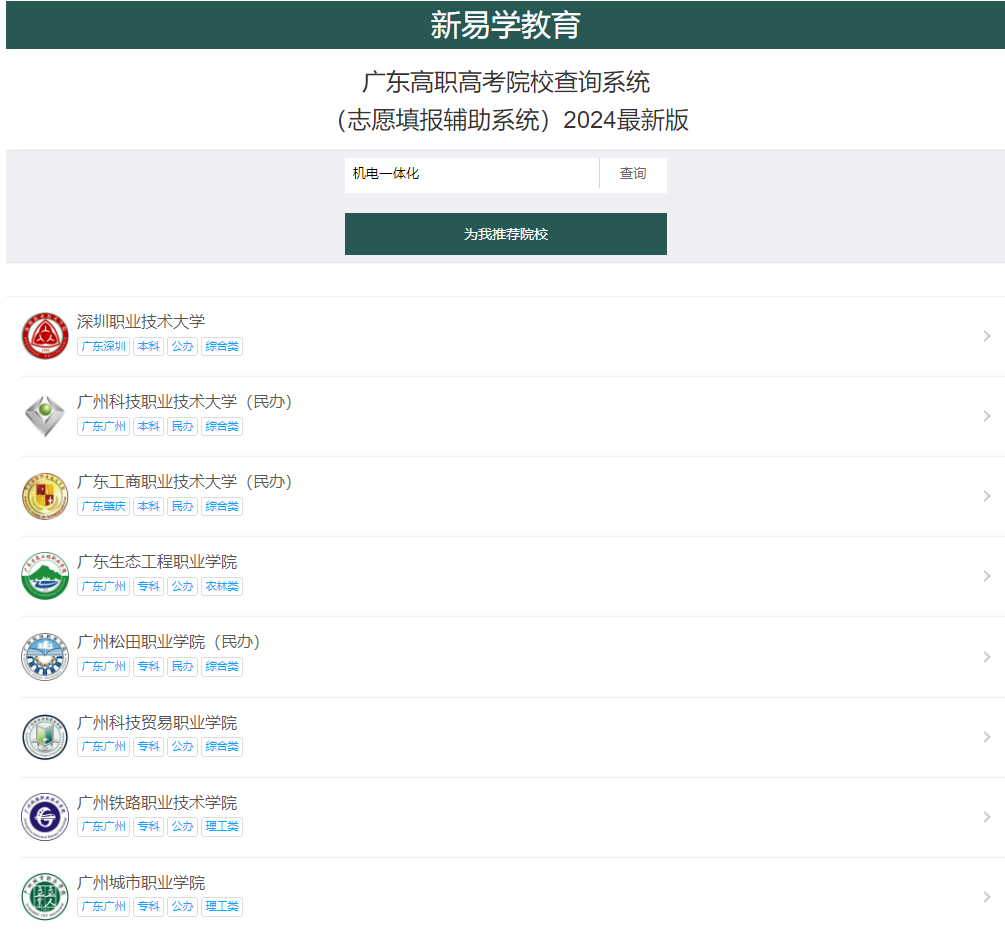Open 广州科技贸易职业学院 via its right chevron
This screenshot has width=1005, height=934.
point(987,737)
